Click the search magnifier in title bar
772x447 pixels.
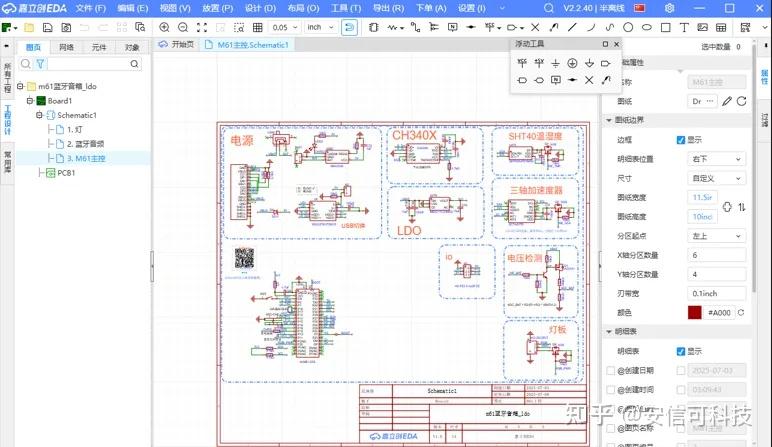tap(549, 8)
